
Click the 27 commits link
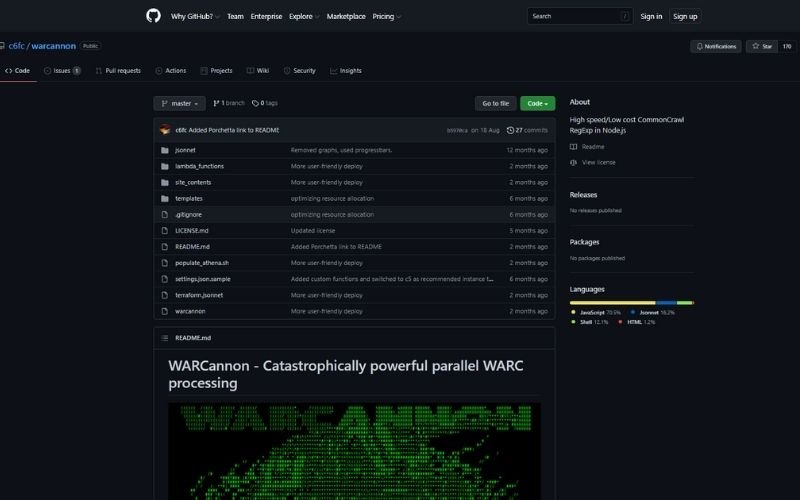(x=527, y=130)
